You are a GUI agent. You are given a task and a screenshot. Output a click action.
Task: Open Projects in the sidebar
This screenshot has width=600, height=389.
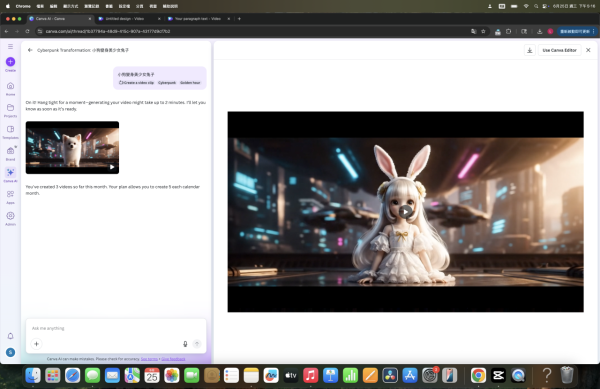pos(10,110)
